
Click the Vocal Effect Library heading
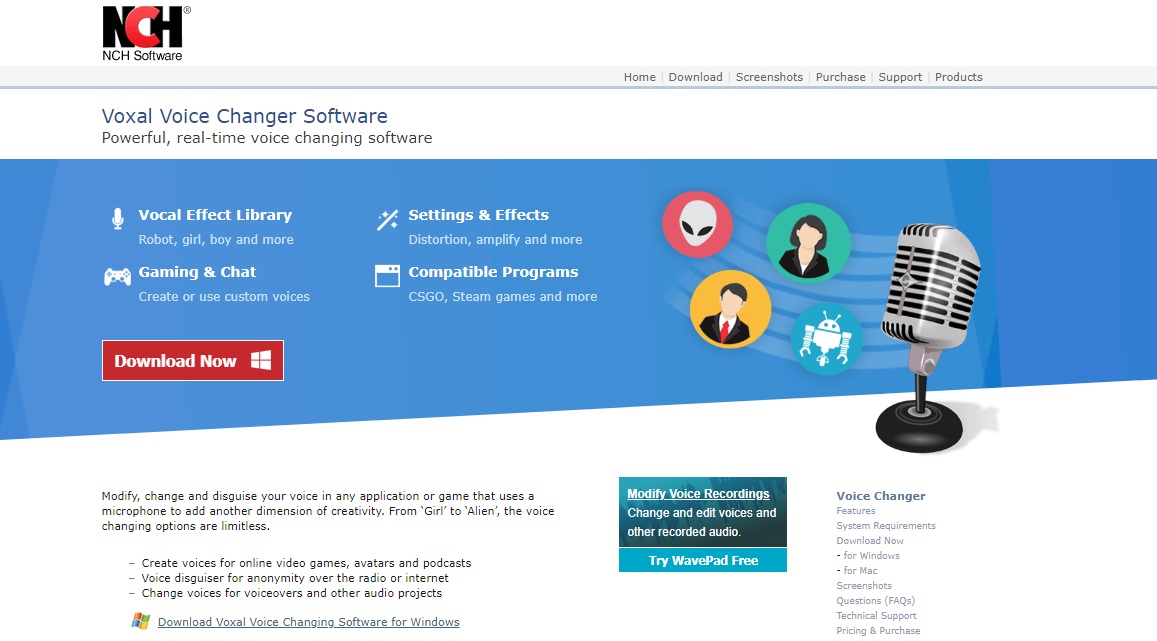(x=215, y=215)
